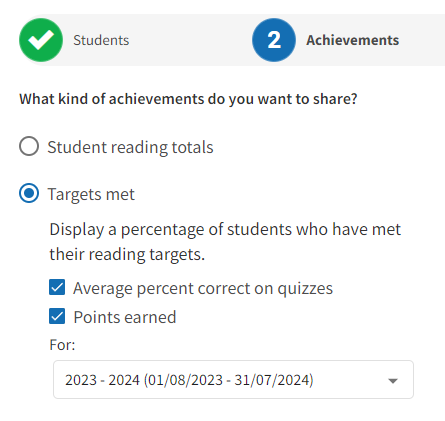445x421 pixels.
Task: Click the Targets met label text
Action: (x=91, y=194)
